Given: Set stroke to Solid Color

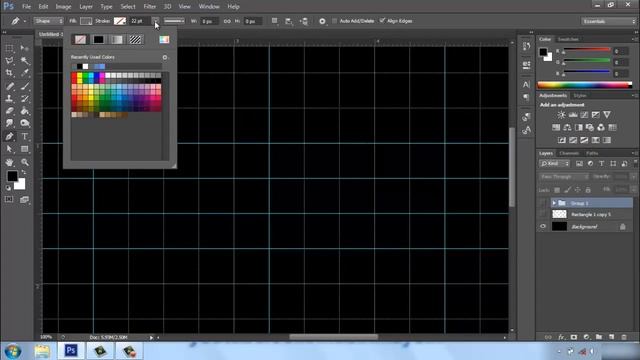Looking at the screenshot, I should click(x=98, y=40).
